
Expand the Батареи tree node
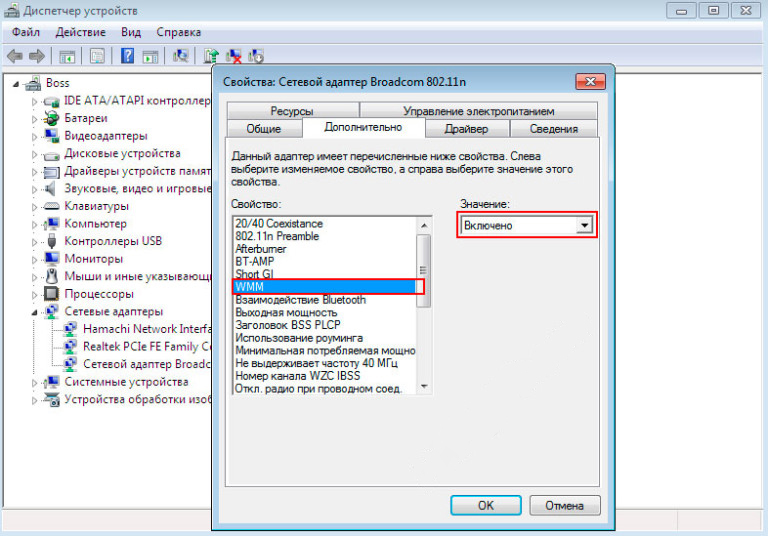pyautogui.click(x=34, y=119)
